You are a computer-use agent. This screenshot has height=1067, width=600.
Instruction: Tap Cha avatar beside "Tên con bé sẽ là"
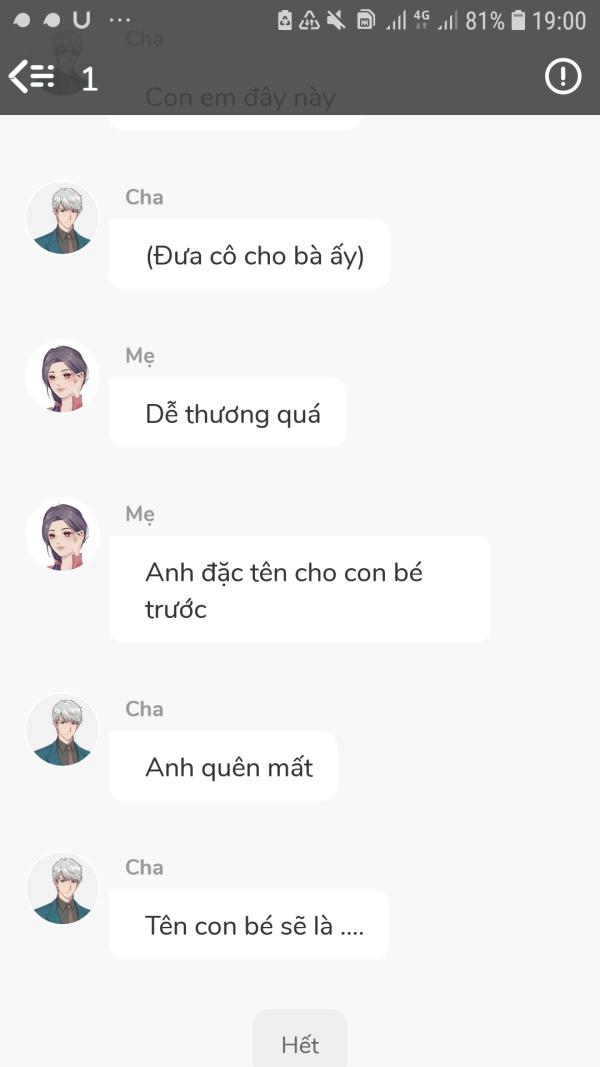(62, 889)
